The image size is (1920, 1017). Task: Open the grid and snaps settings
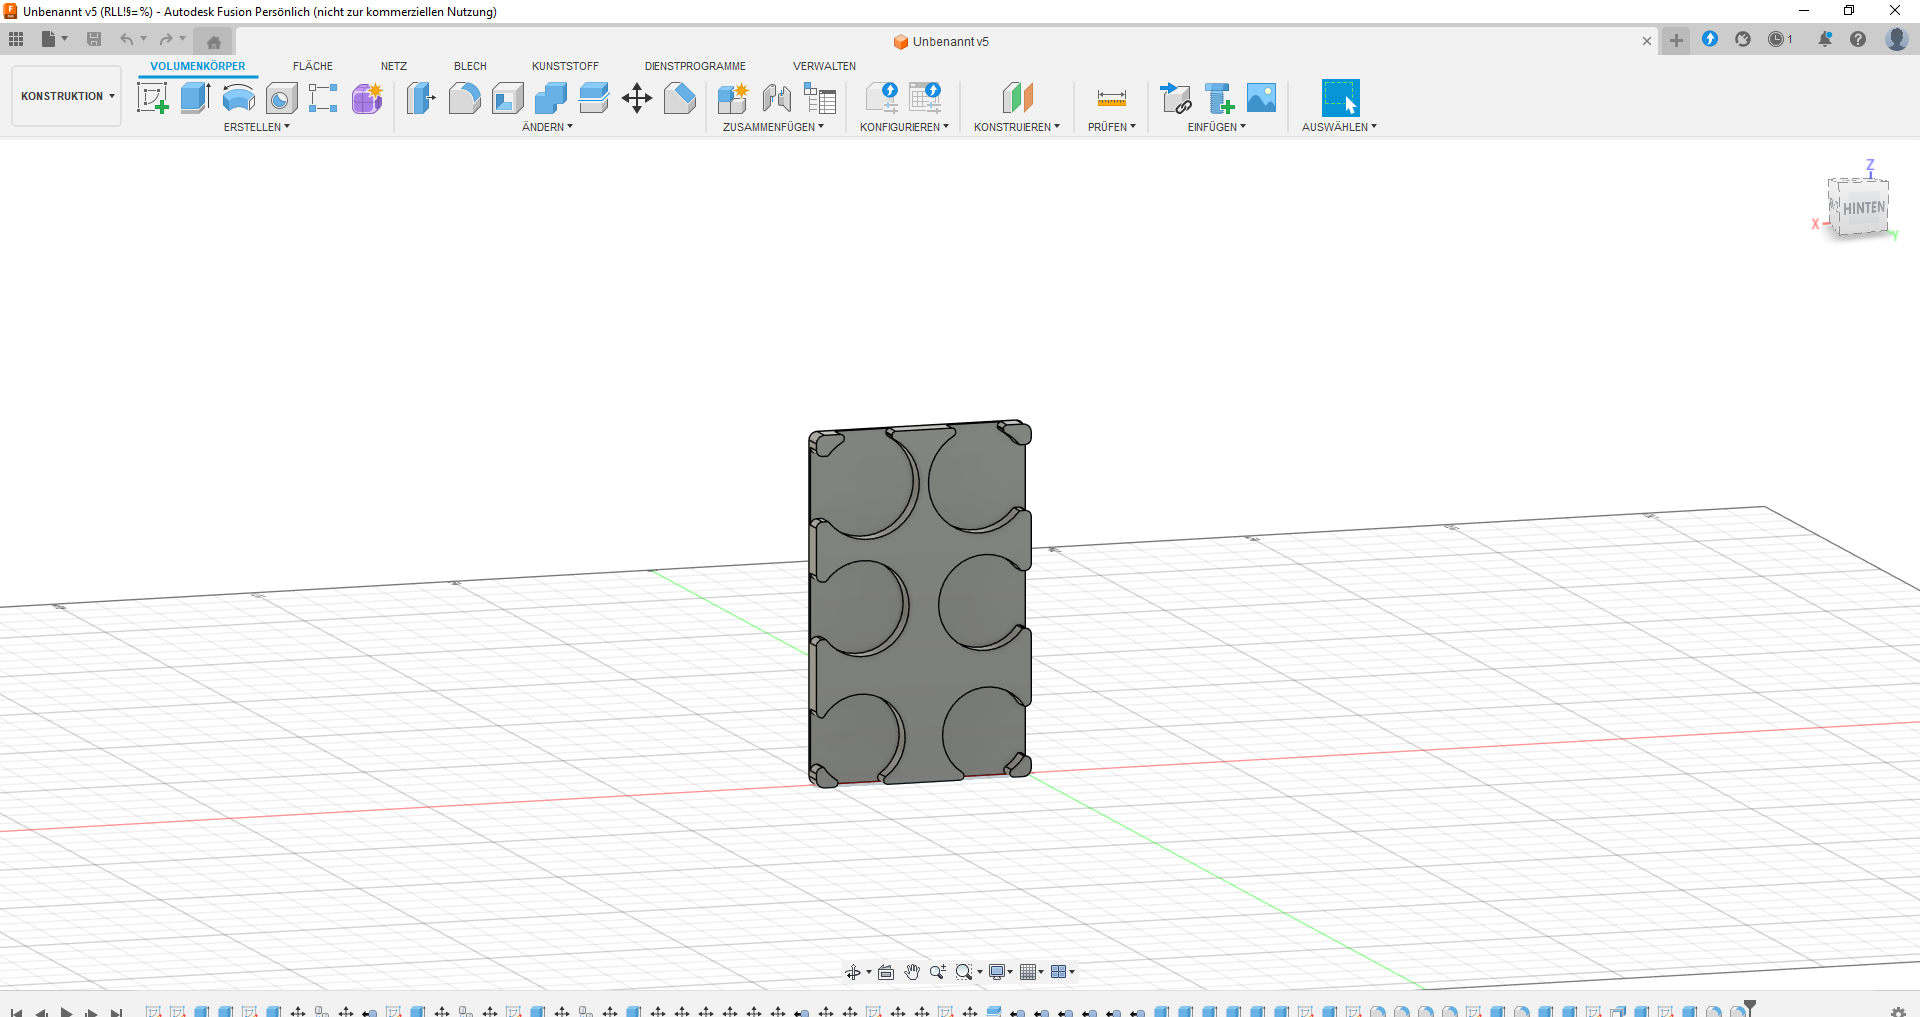[1032, 972]
